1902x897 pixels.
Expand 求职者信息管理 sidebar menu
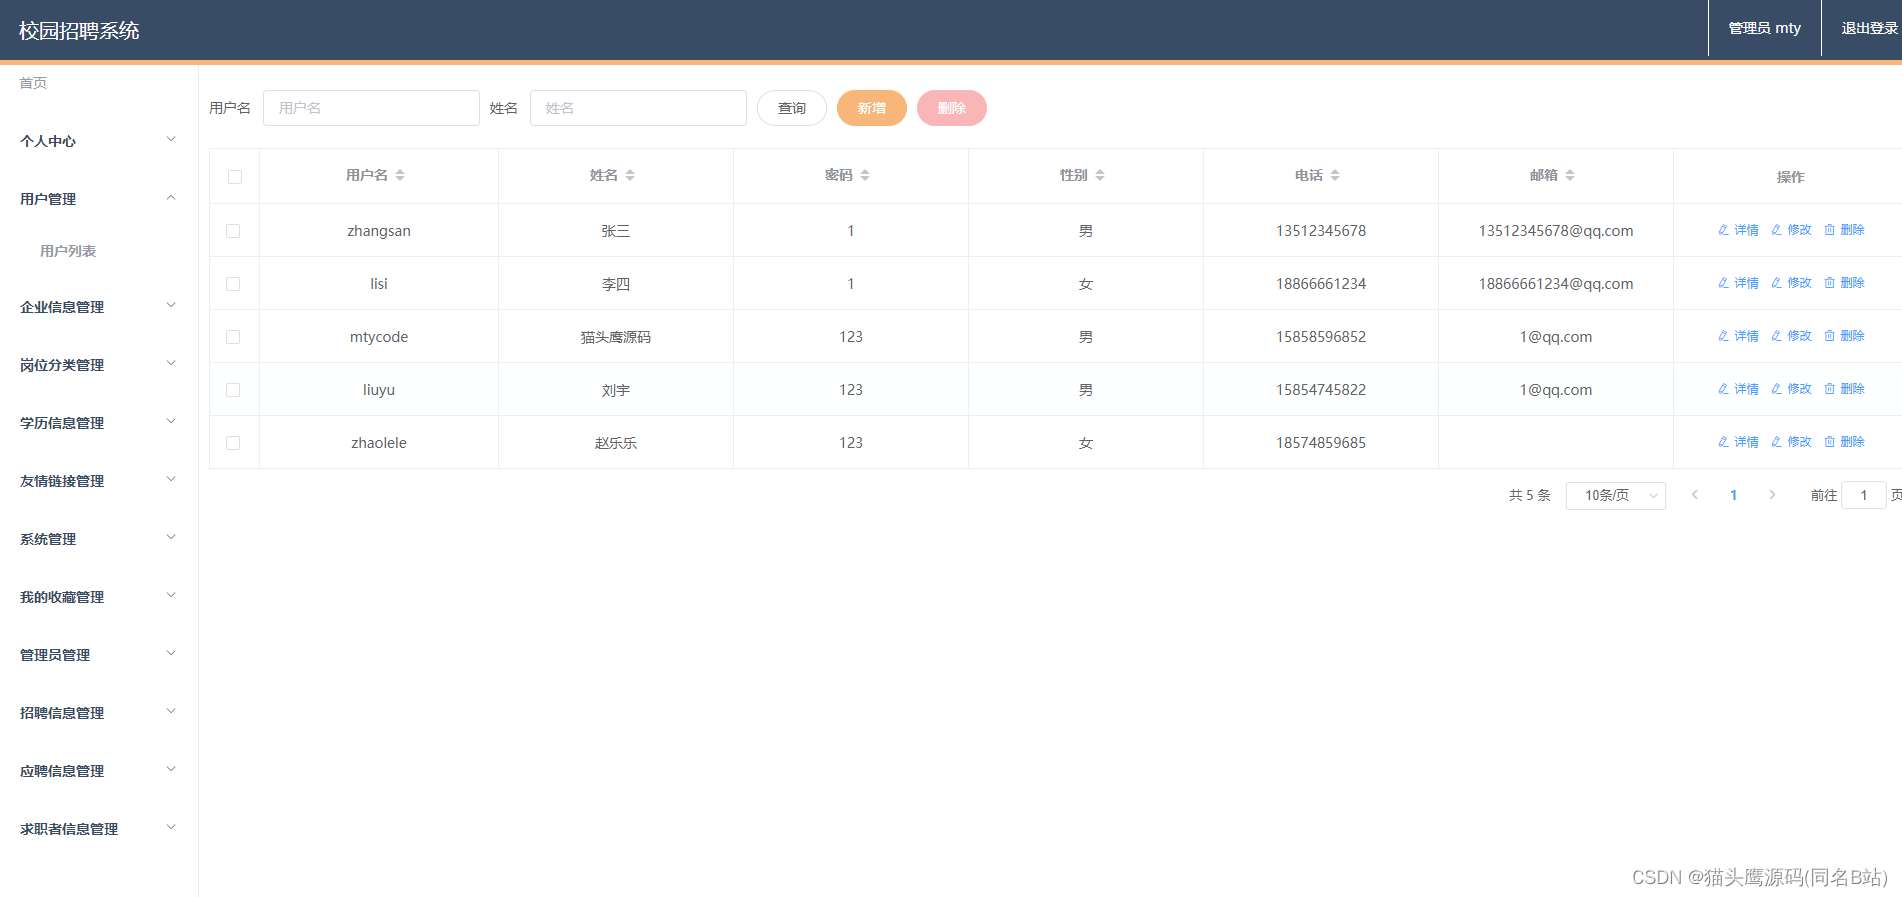pos(98,829)
